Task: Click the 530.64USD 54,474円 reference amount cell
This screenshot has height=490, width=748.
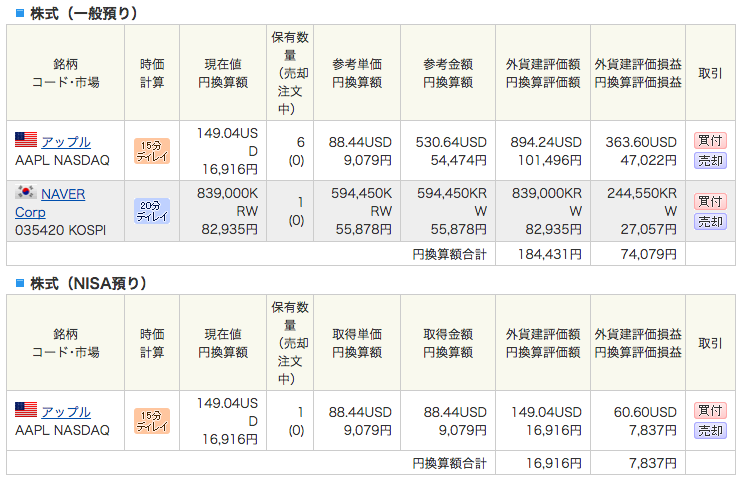Action: click(x=448, y=151)
